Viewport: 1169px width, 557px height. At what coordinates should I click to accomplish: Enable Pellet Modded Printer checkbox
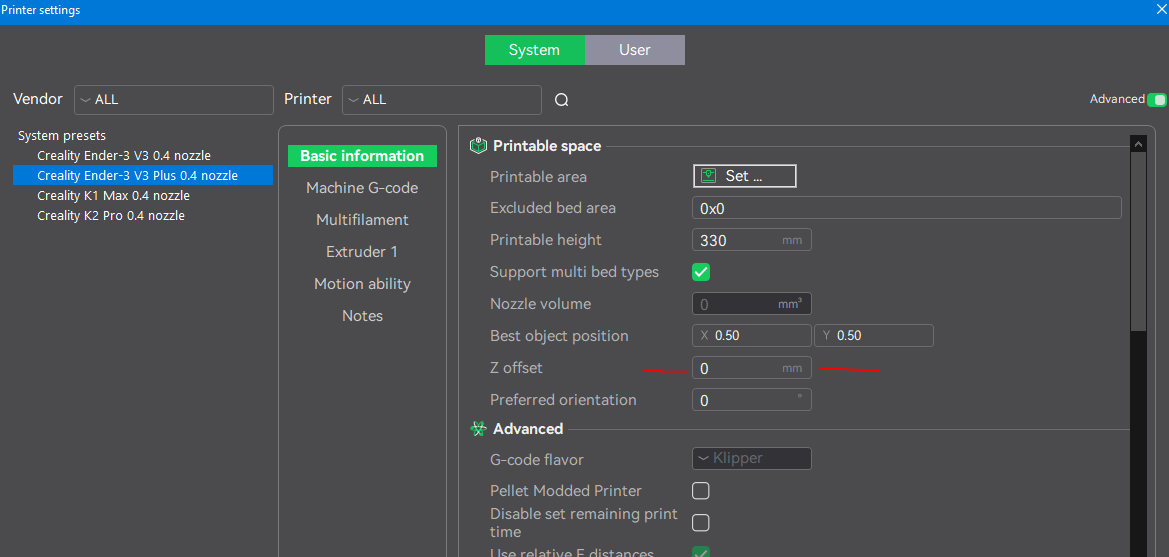click(701, 491)
